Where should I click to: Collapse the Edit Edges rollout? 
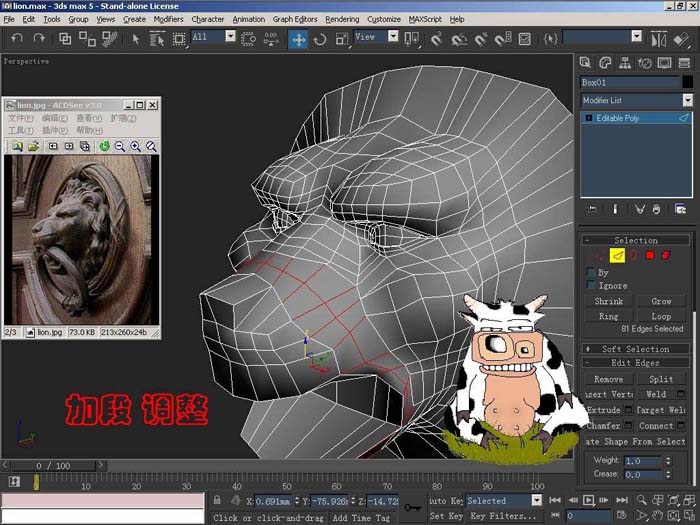point(635,362)
